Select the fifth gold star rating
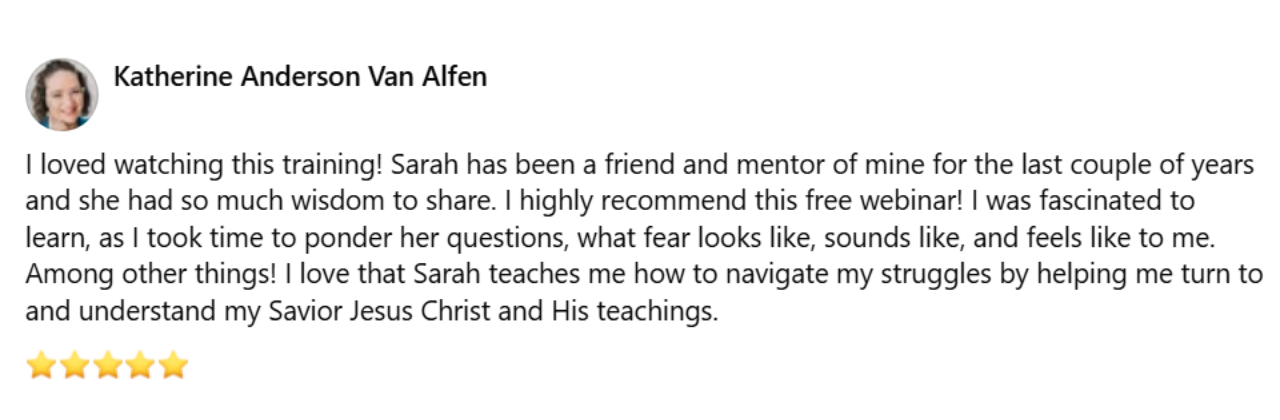 tap(174, 365)
